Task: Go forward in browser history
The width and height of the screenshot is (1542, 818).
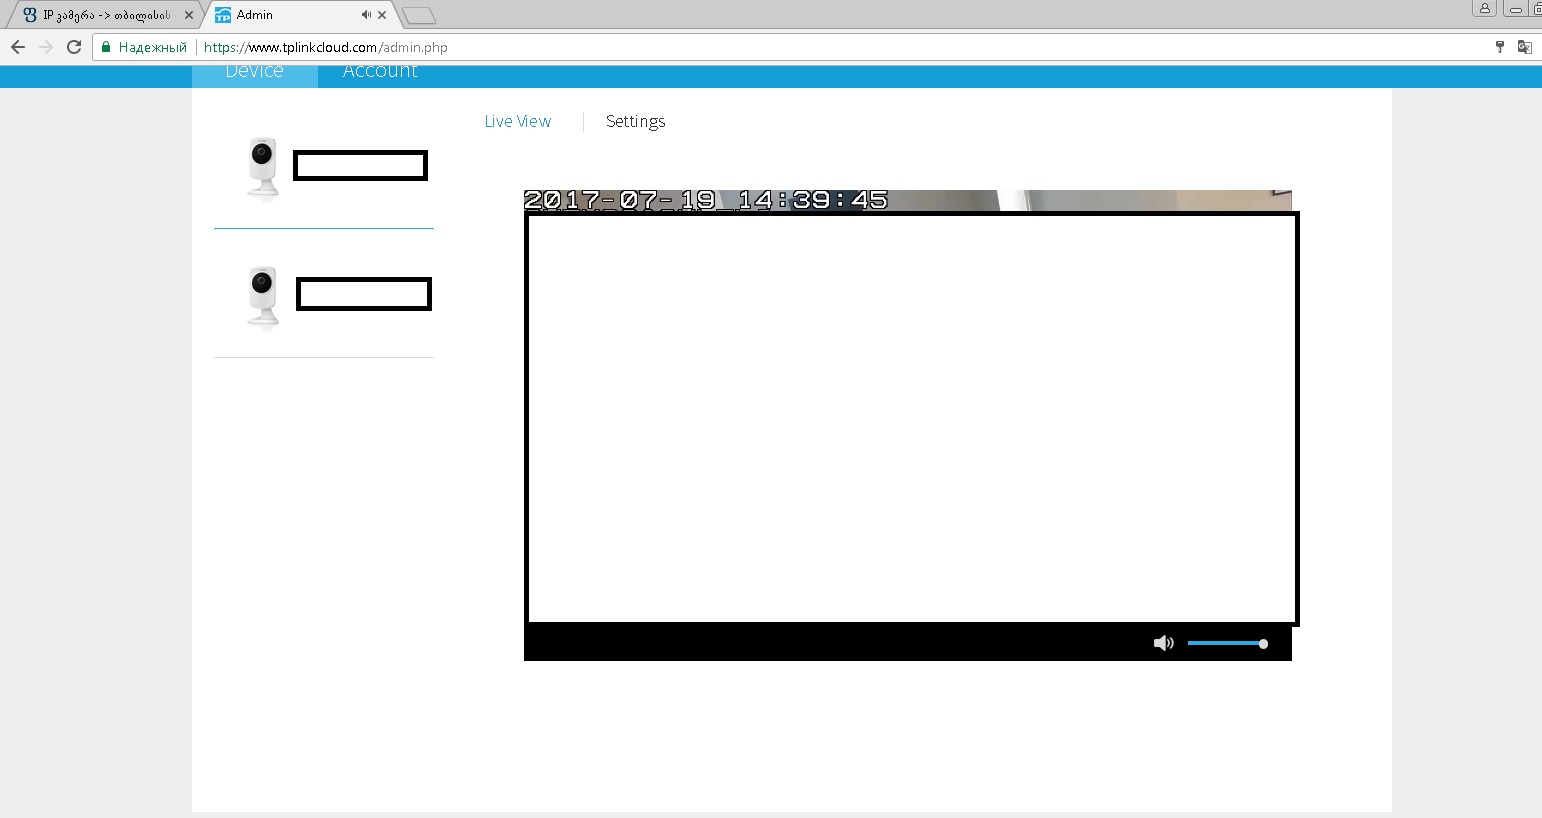Action: coord(46,47)
